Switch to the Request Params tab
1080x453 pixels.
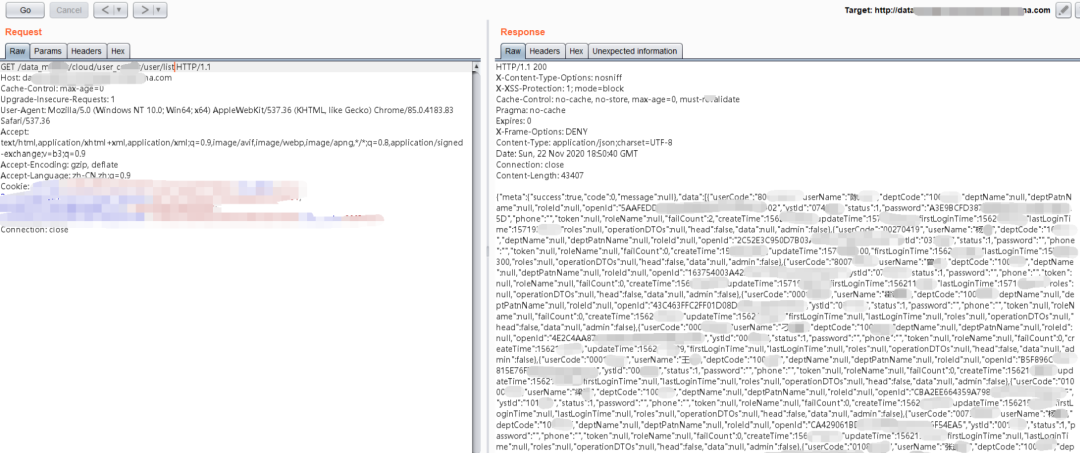click(48, 52)
